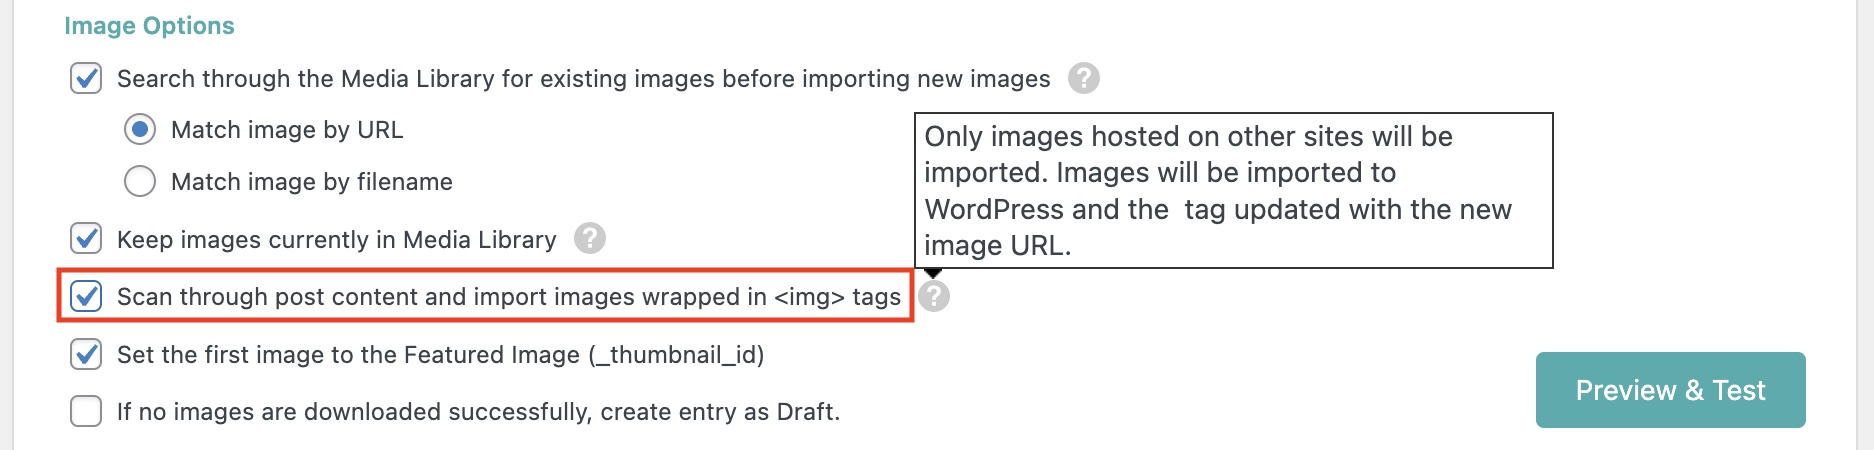This screenshot has width=1874, height=450.
Task: Click the 'Scan through post content' label text
Action: pyautogui.click(x=508, y=297)
